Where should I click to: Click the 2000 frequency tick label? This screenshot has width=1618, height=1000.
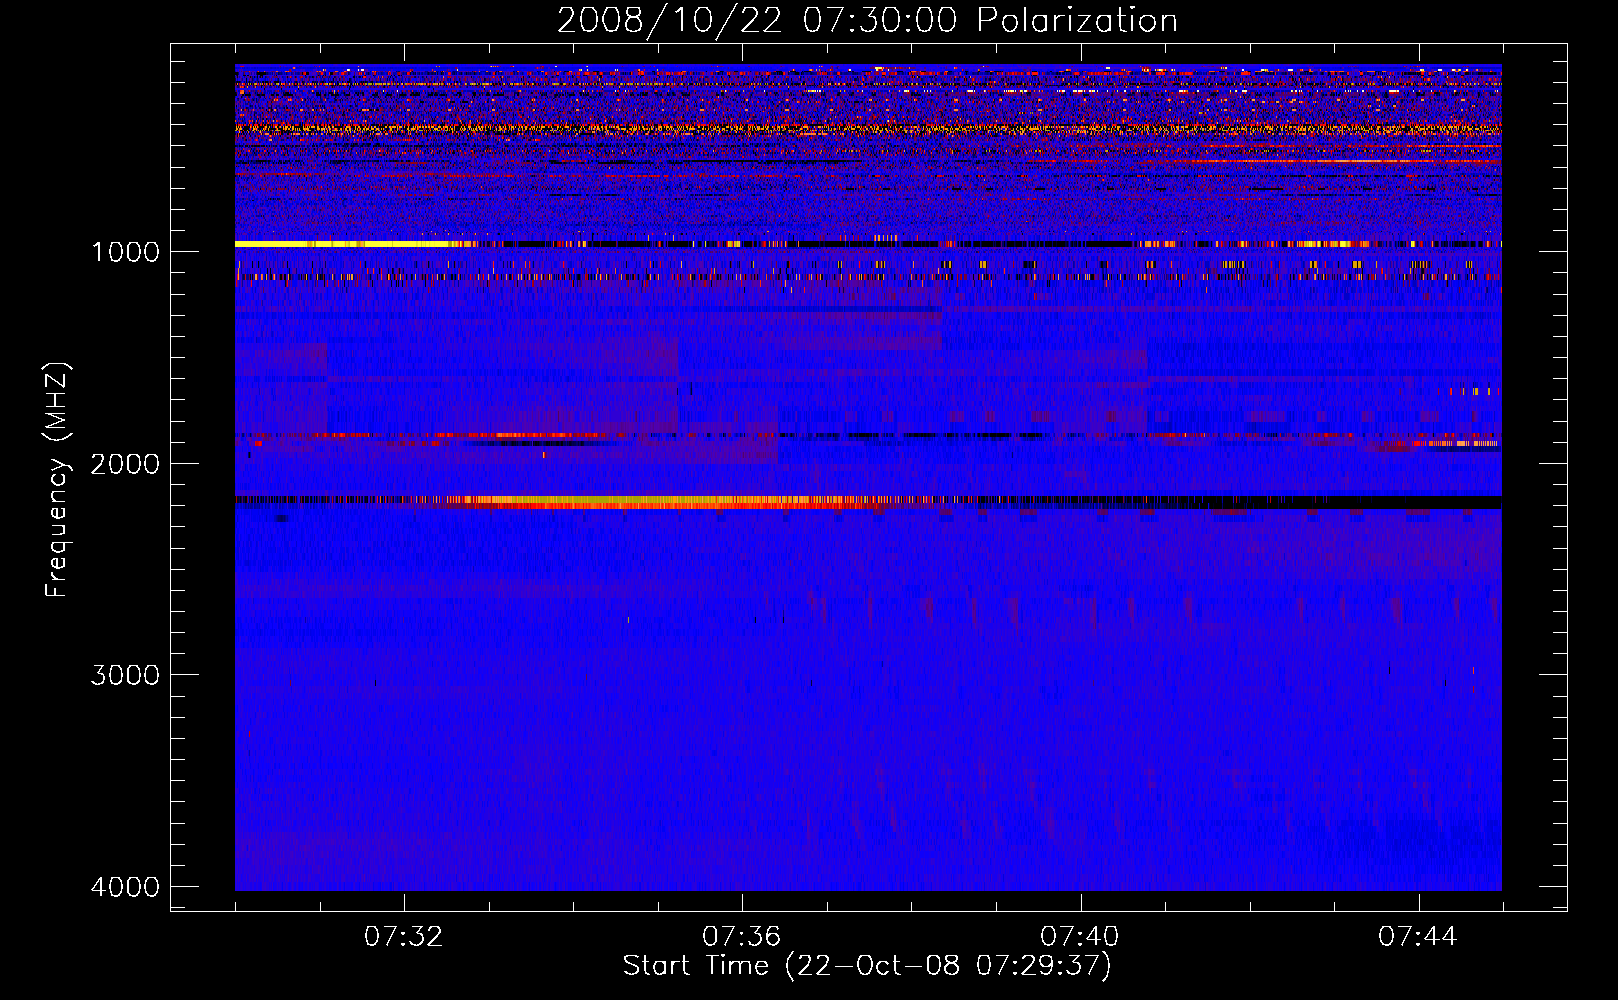[x=125, y=463]
